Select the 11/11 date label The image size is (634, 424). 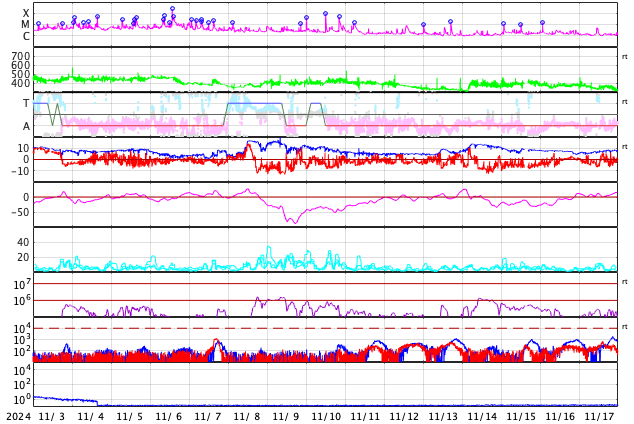pyautogui.click(x=363, y=416)
